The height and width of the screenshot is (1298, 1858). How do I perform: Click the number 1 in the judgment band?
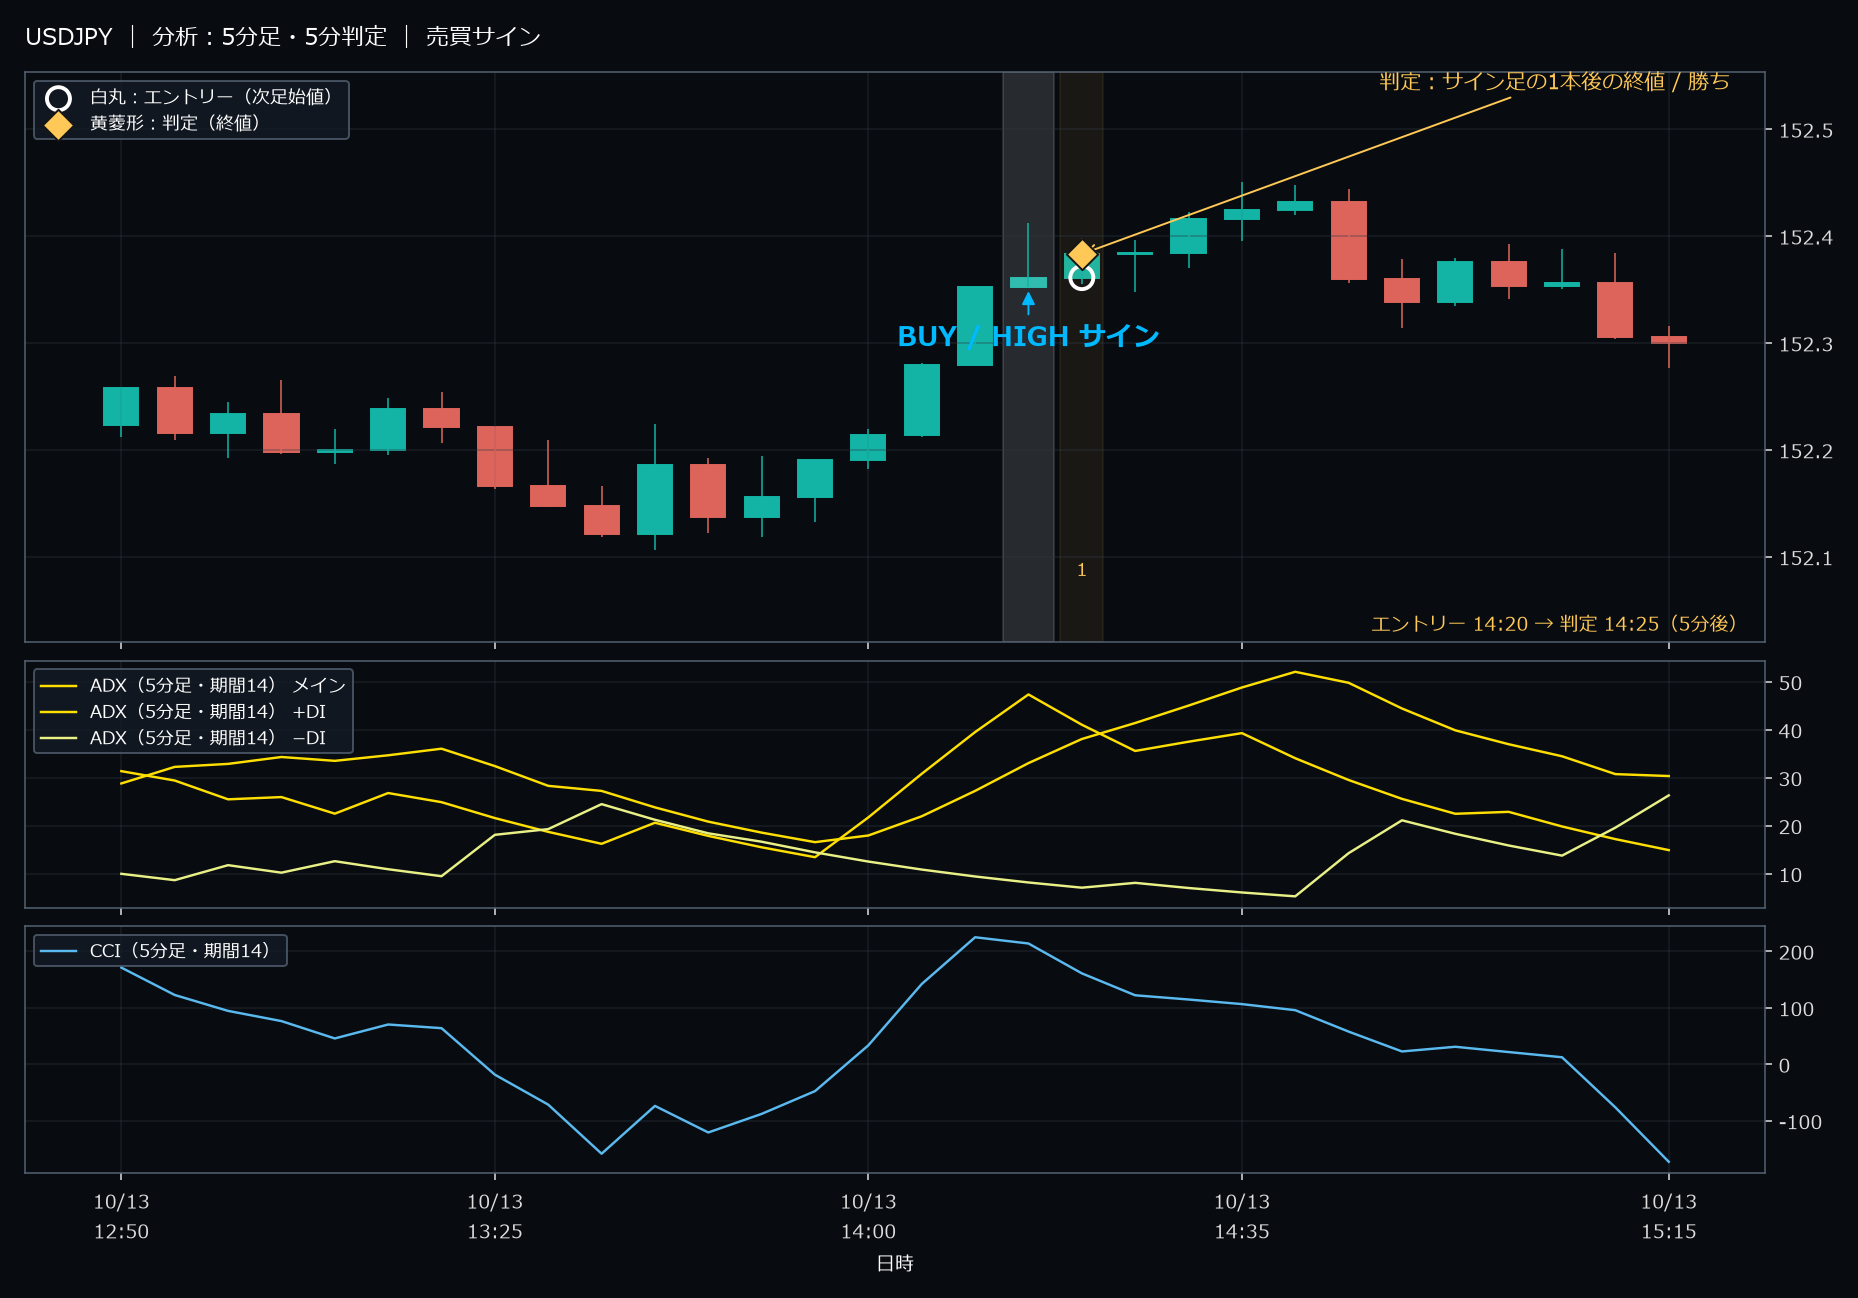coord(1081,570)
